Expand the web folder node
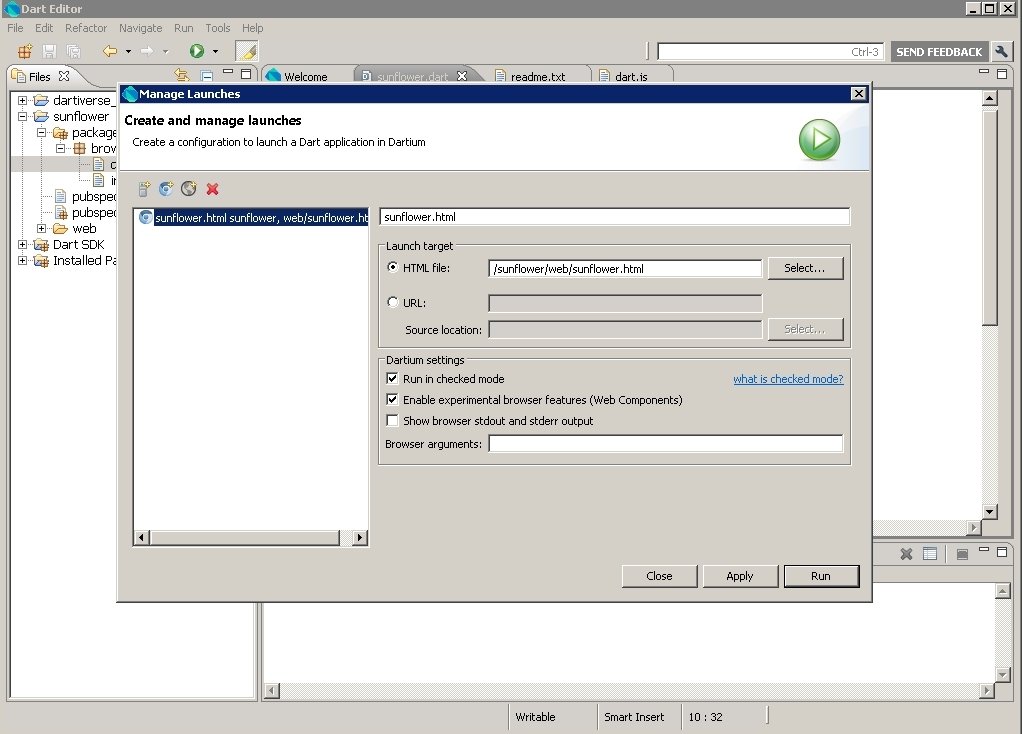The height and width of the screenshot is (734, 1022). pyautogui.click(x=41, y=229)
